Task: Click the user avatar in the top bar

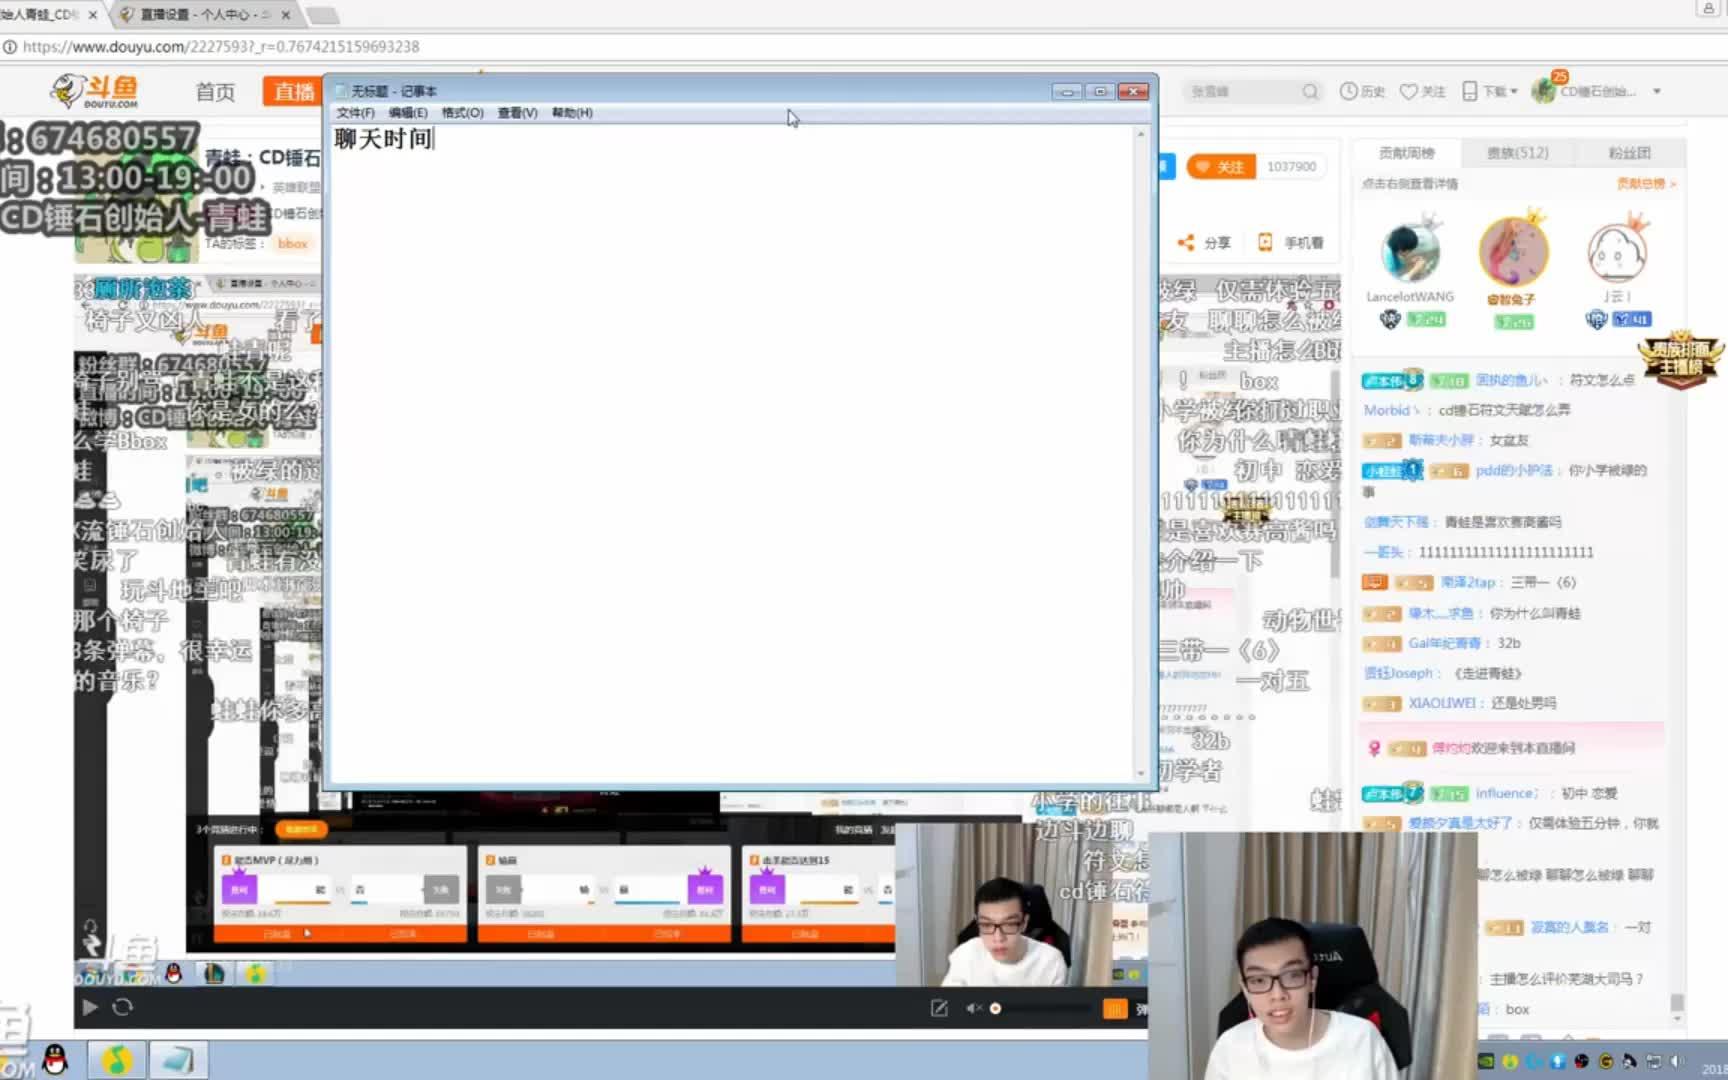Action: (1544, 91)
